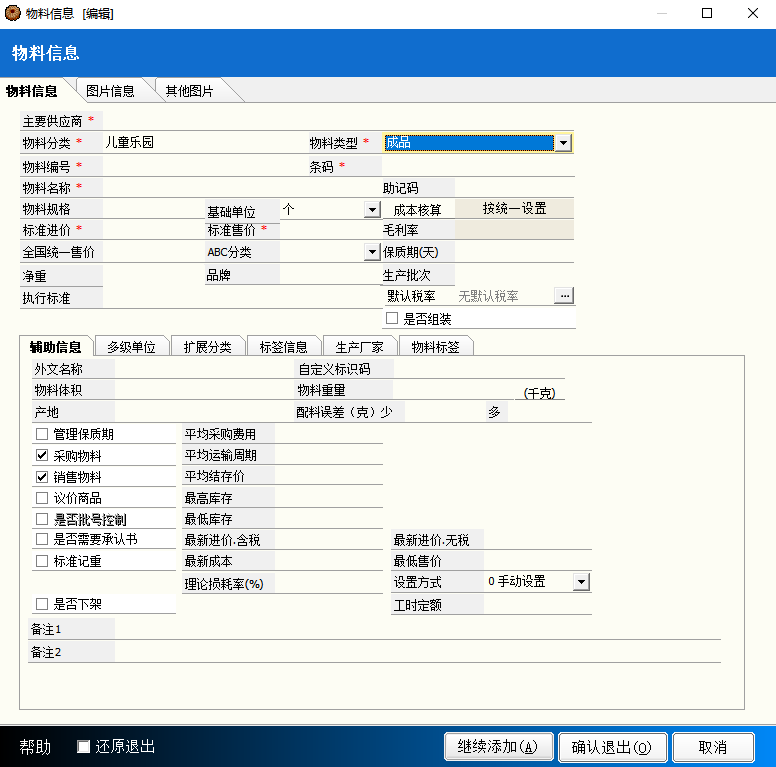Viewport: 776px width, 767px height.
Task: Open 标签信息 sub-tab
Action: point(284,347)
